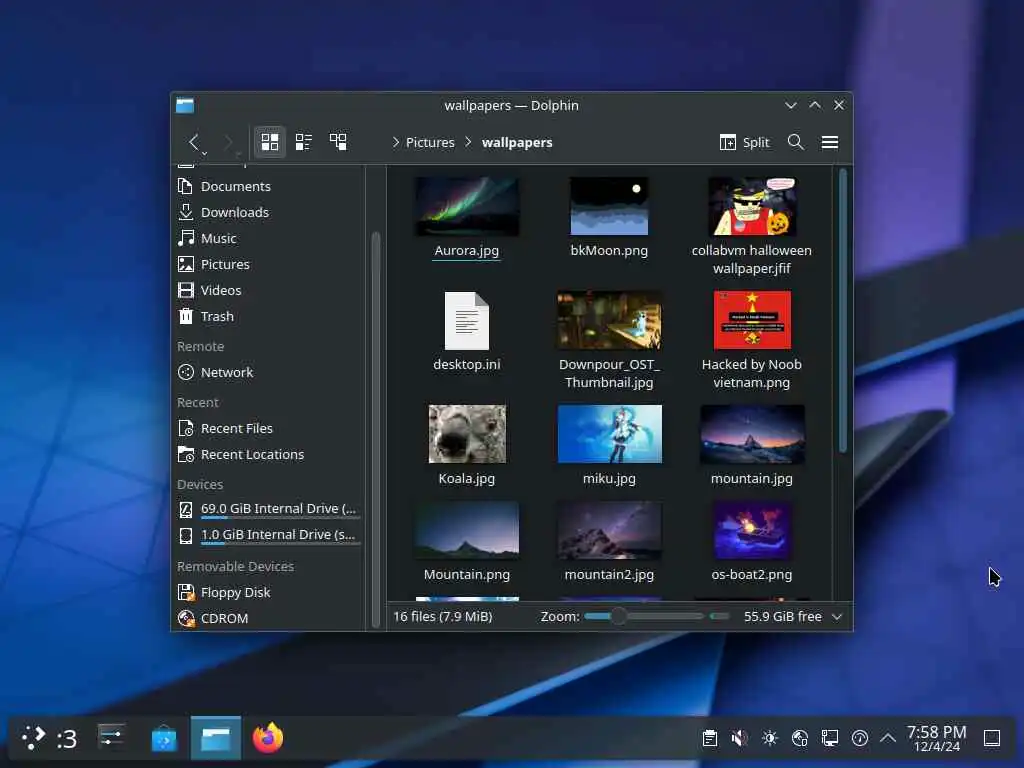1024x768 pixels.
Task: Click the CDROM disc icon
Action: tap(186, 618)
